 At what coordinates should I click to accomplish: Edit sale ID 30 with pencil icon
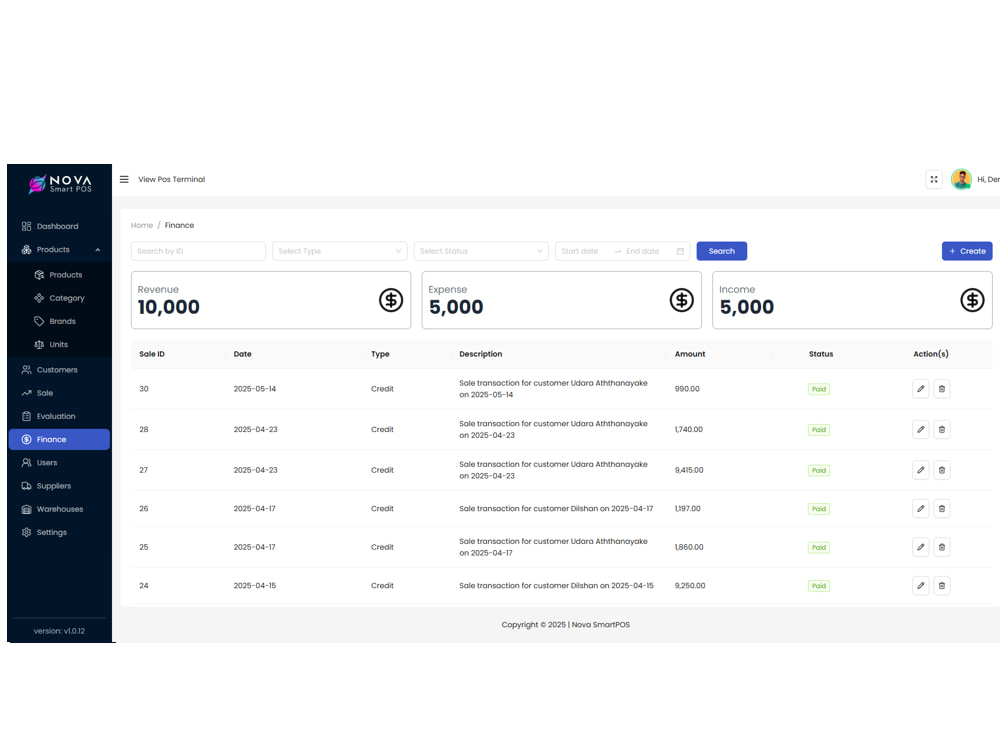coord(920,389)
